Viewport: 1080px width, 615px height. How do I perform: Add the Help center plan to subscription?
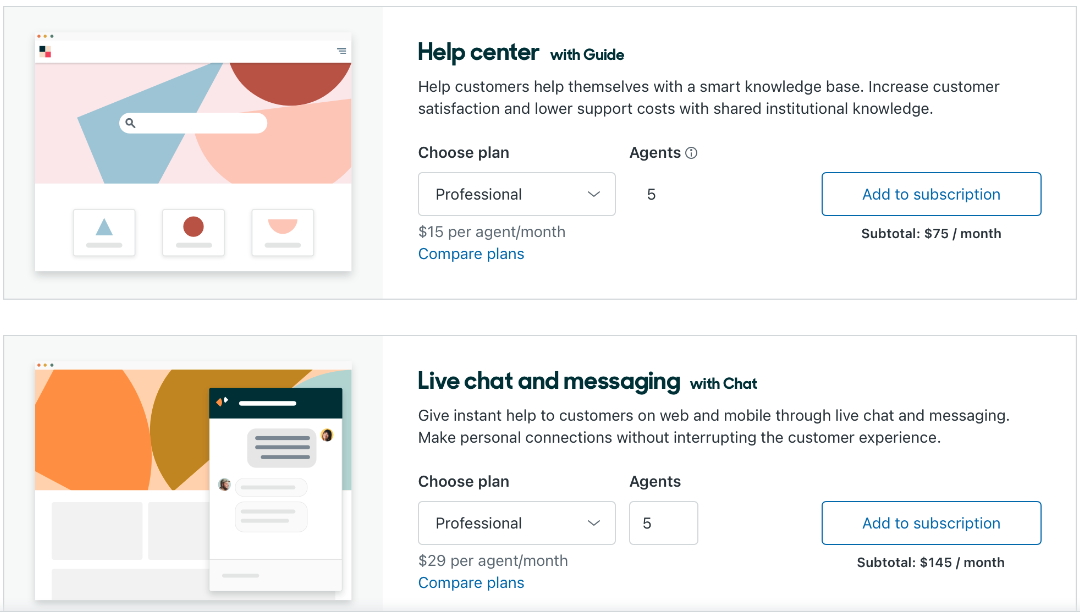tap(931, 194)
